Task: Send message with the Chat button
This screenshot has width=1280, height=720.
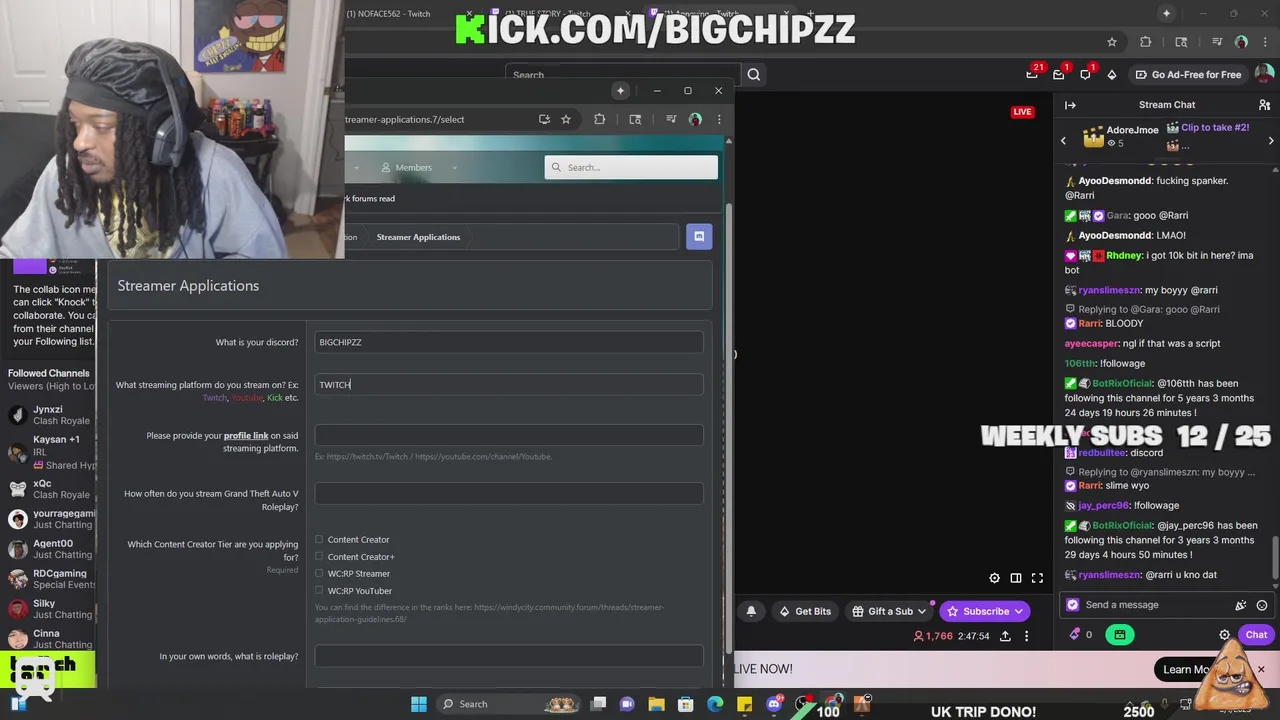Action: tap(1256, 634)
